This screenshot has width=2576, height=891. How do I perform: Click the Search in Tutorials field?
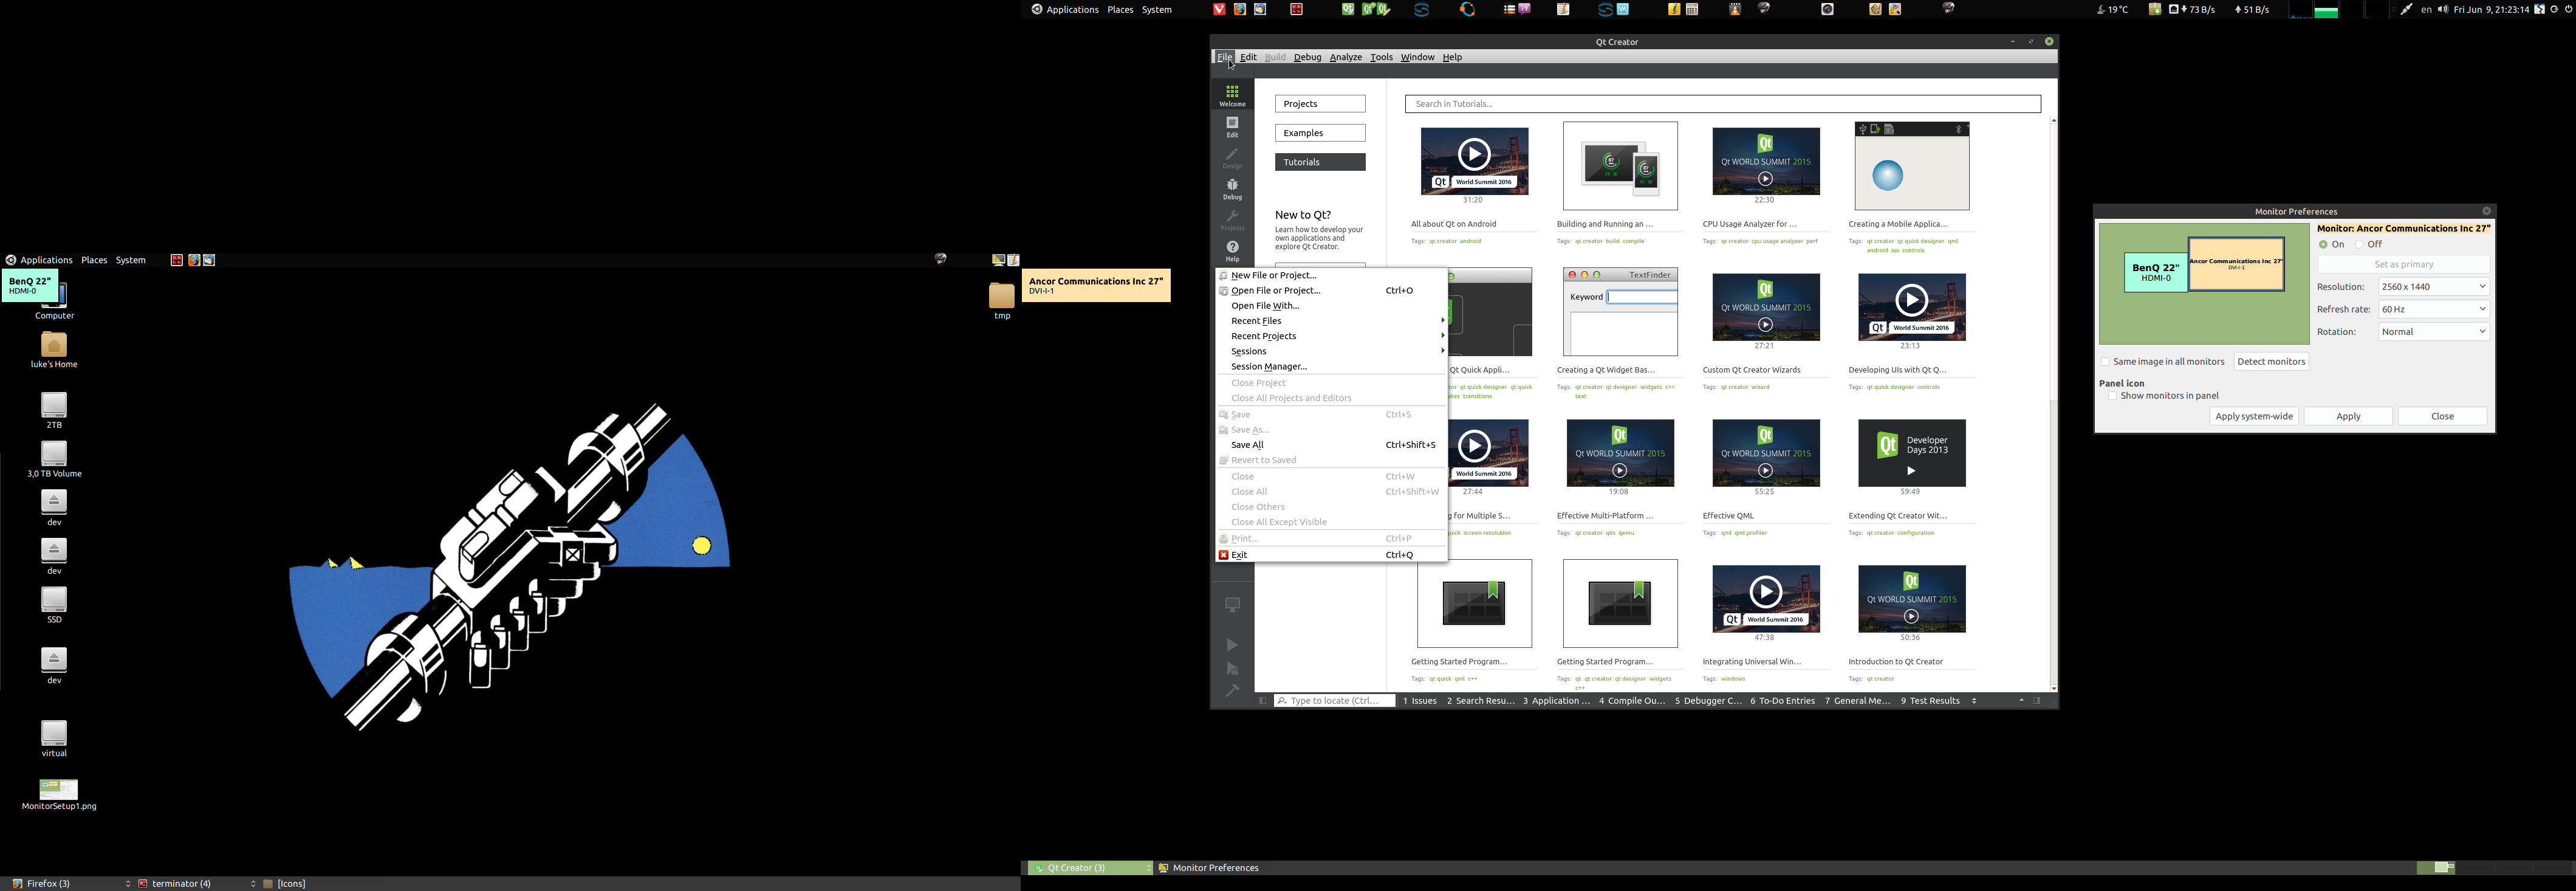[x=1722, y=104]
